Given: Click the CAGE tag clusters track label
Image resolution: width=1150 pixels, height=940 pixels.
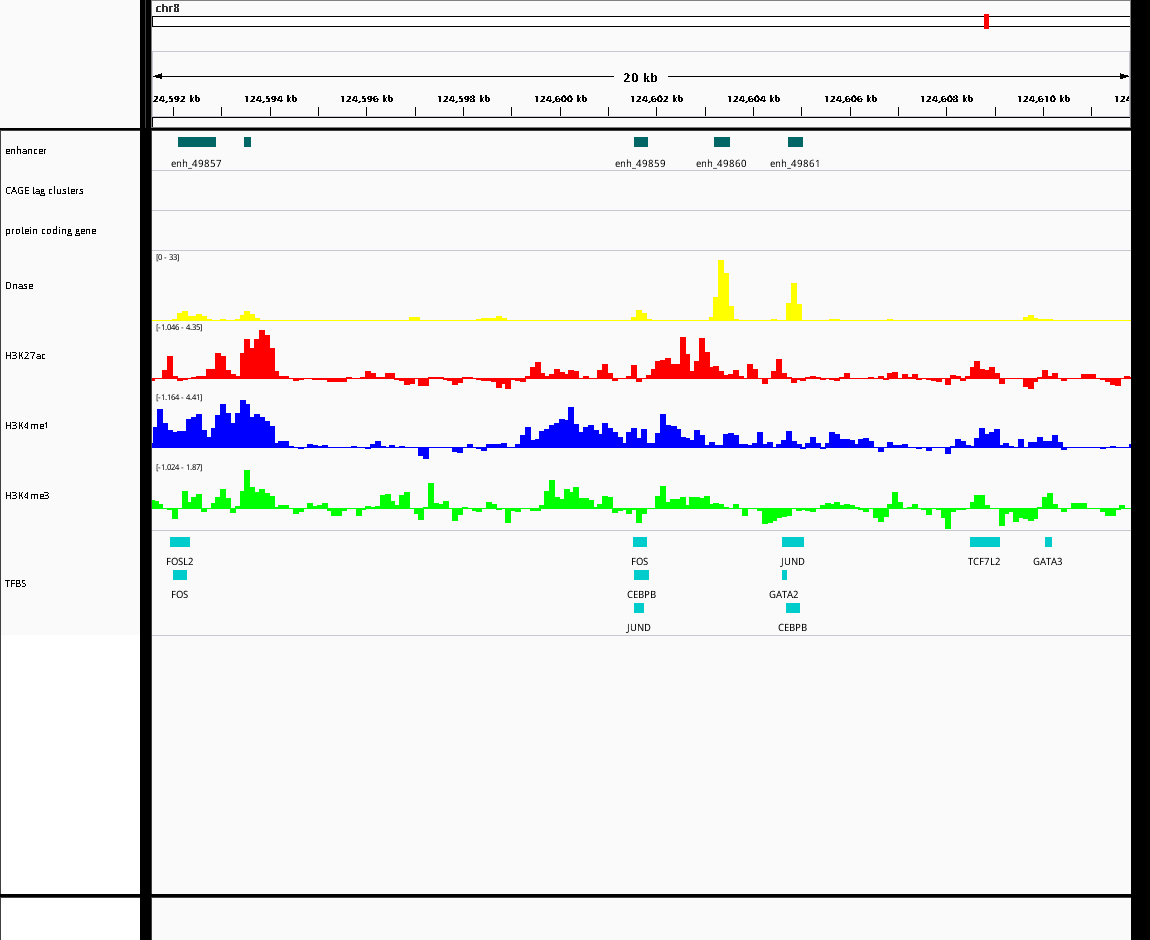Looking at the screenshot, I should coord(44,191).
